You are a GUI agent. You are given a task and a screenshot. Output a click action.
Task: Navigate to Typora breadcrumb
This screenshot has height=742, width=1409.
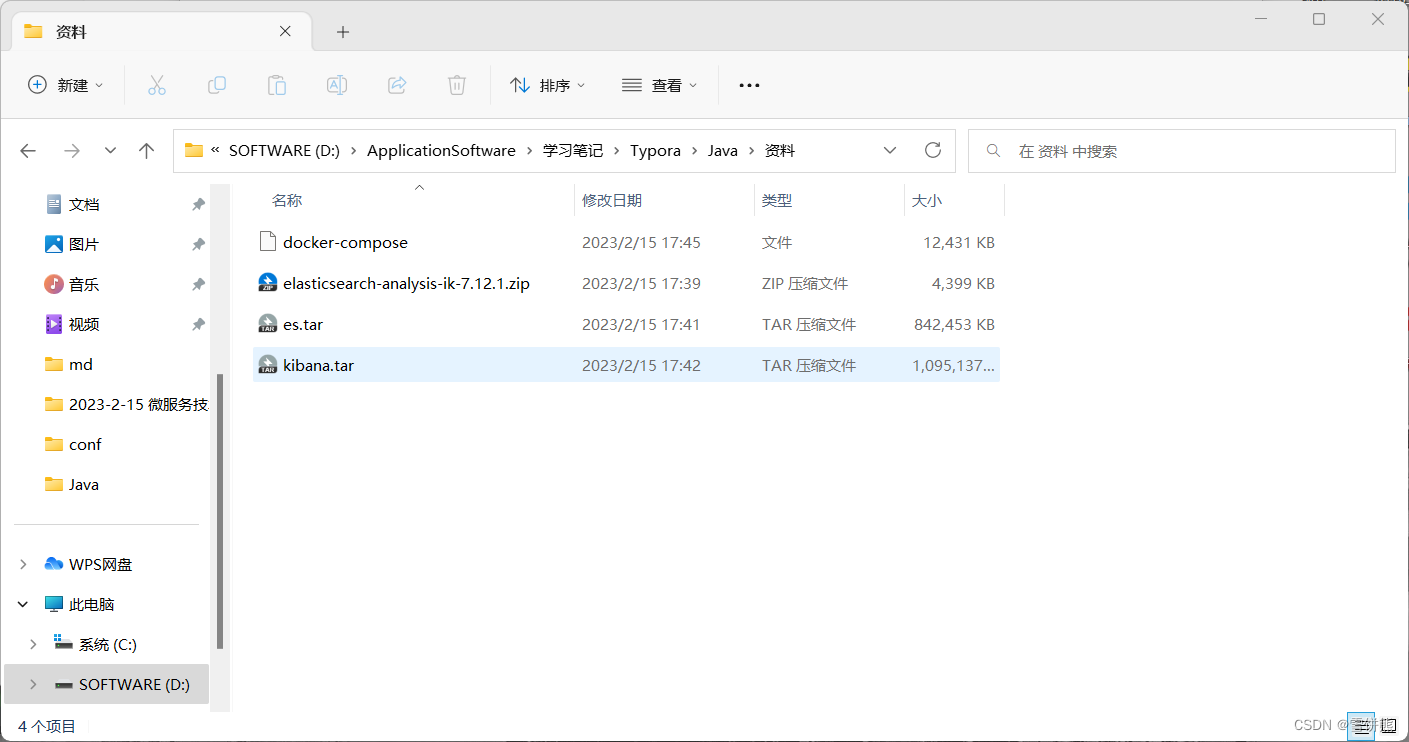[655, 151]
